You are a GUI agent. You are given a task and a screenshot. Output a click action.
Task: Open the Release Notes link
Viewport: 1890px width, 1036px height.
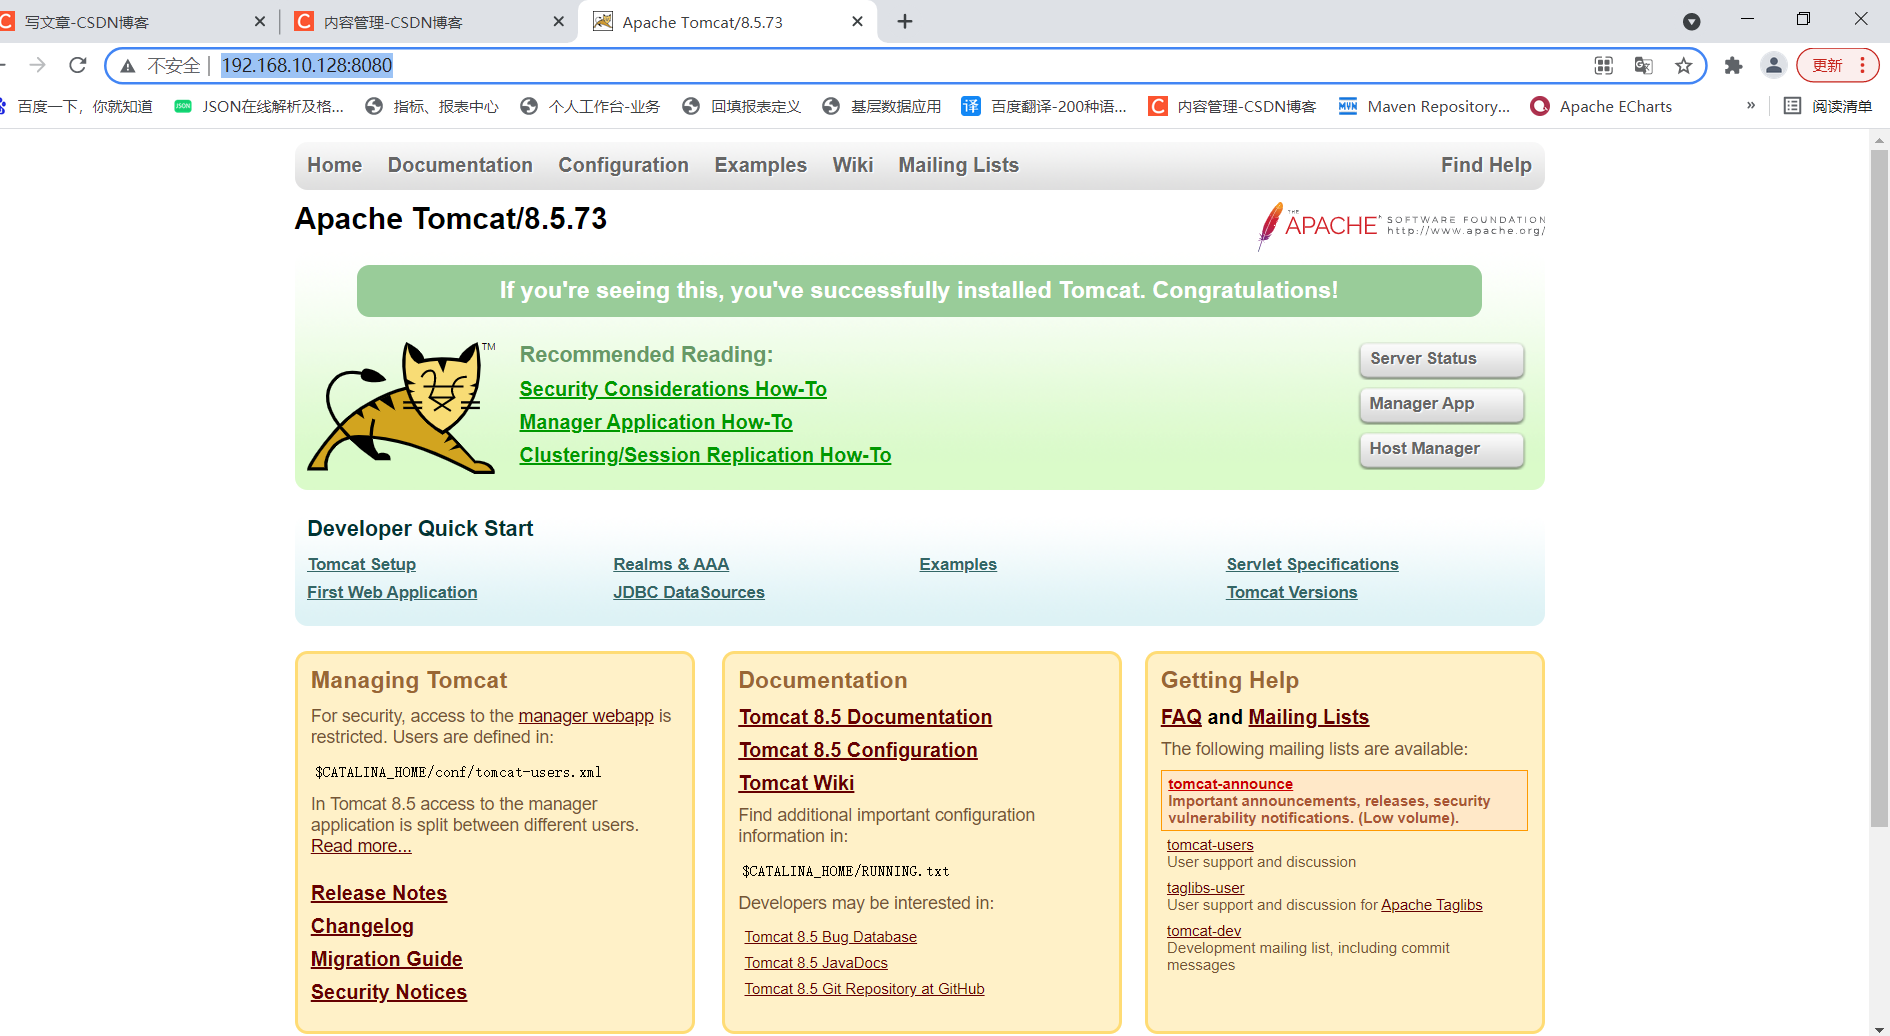(x=378, y=893)
